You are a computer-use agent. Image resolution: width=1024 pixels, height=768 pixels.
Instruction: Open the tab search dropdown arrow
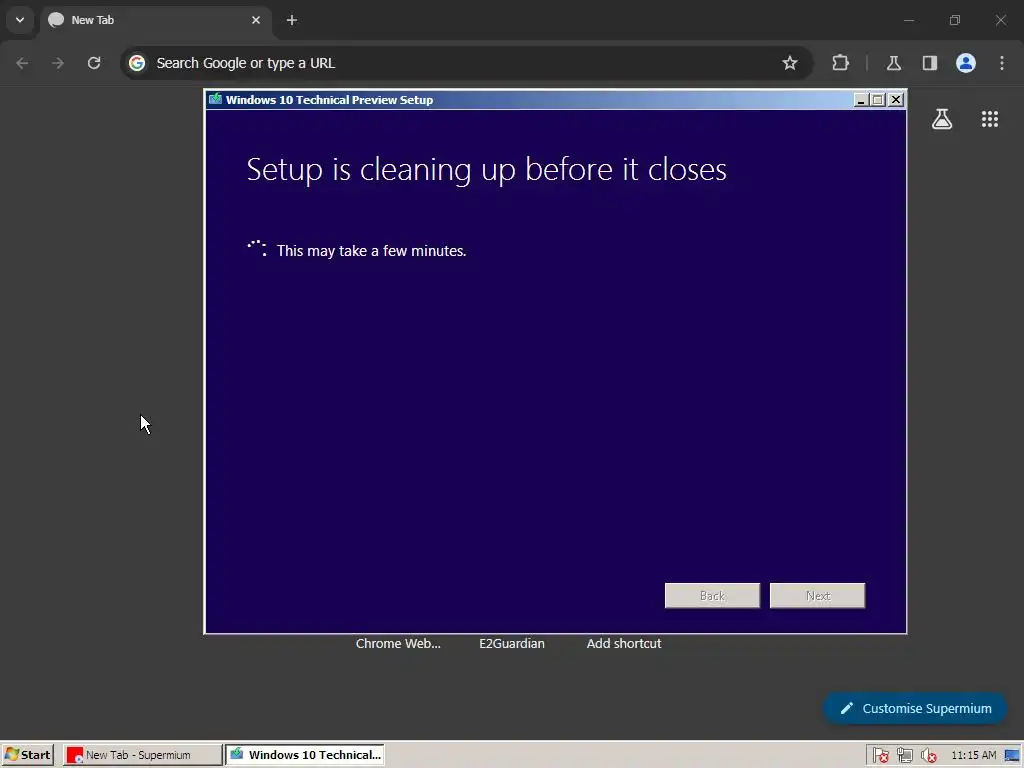20,20
